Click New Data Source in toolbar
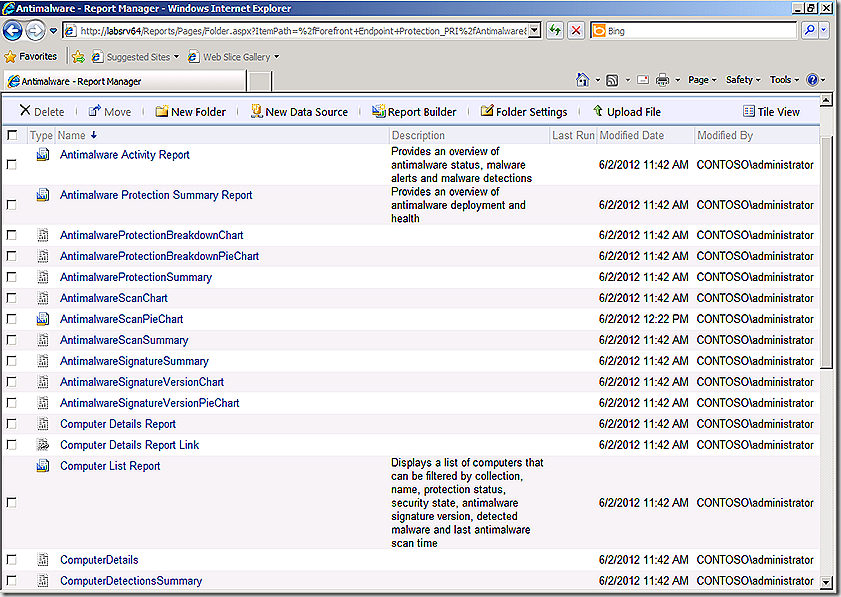 pyautogui.click(x=299, y=112)
